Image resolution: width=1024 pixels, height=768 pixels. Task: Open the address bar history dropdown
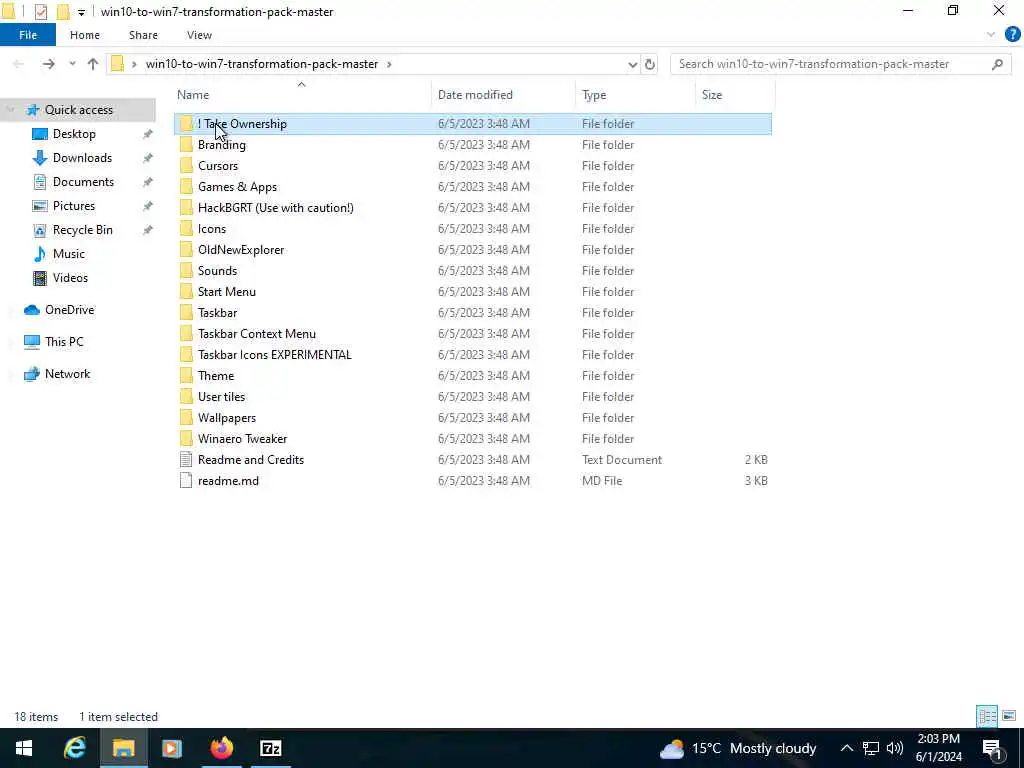click(632, 64)
